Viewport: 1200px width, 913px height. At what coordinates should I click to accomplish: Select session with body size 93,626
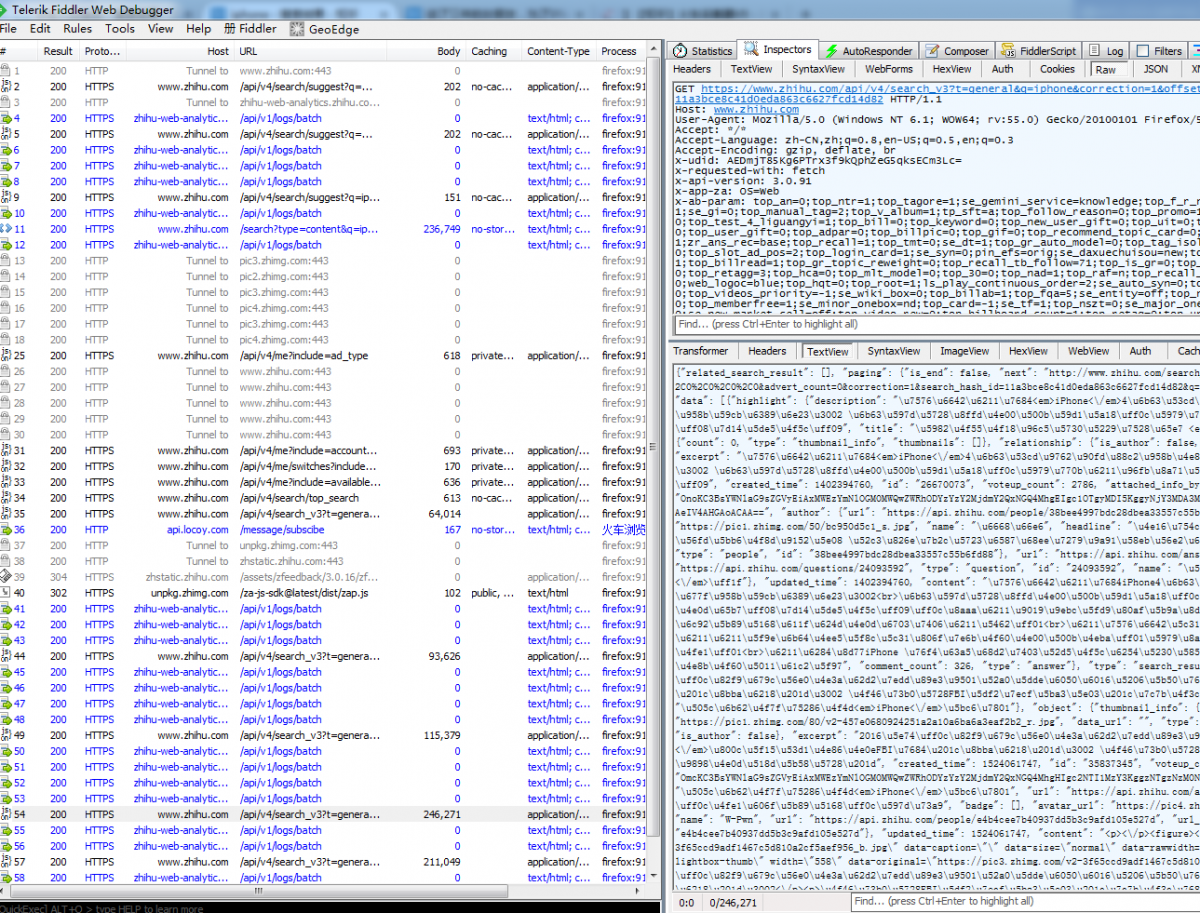(324, 656)
